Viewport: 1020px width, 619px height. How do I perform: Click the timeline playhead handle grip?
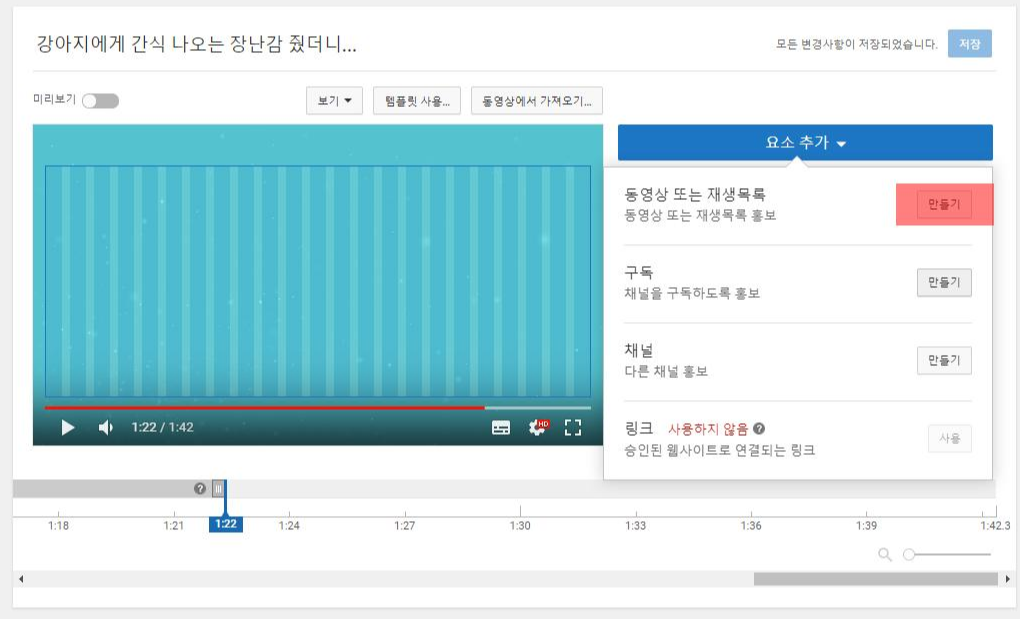point(219,488)
